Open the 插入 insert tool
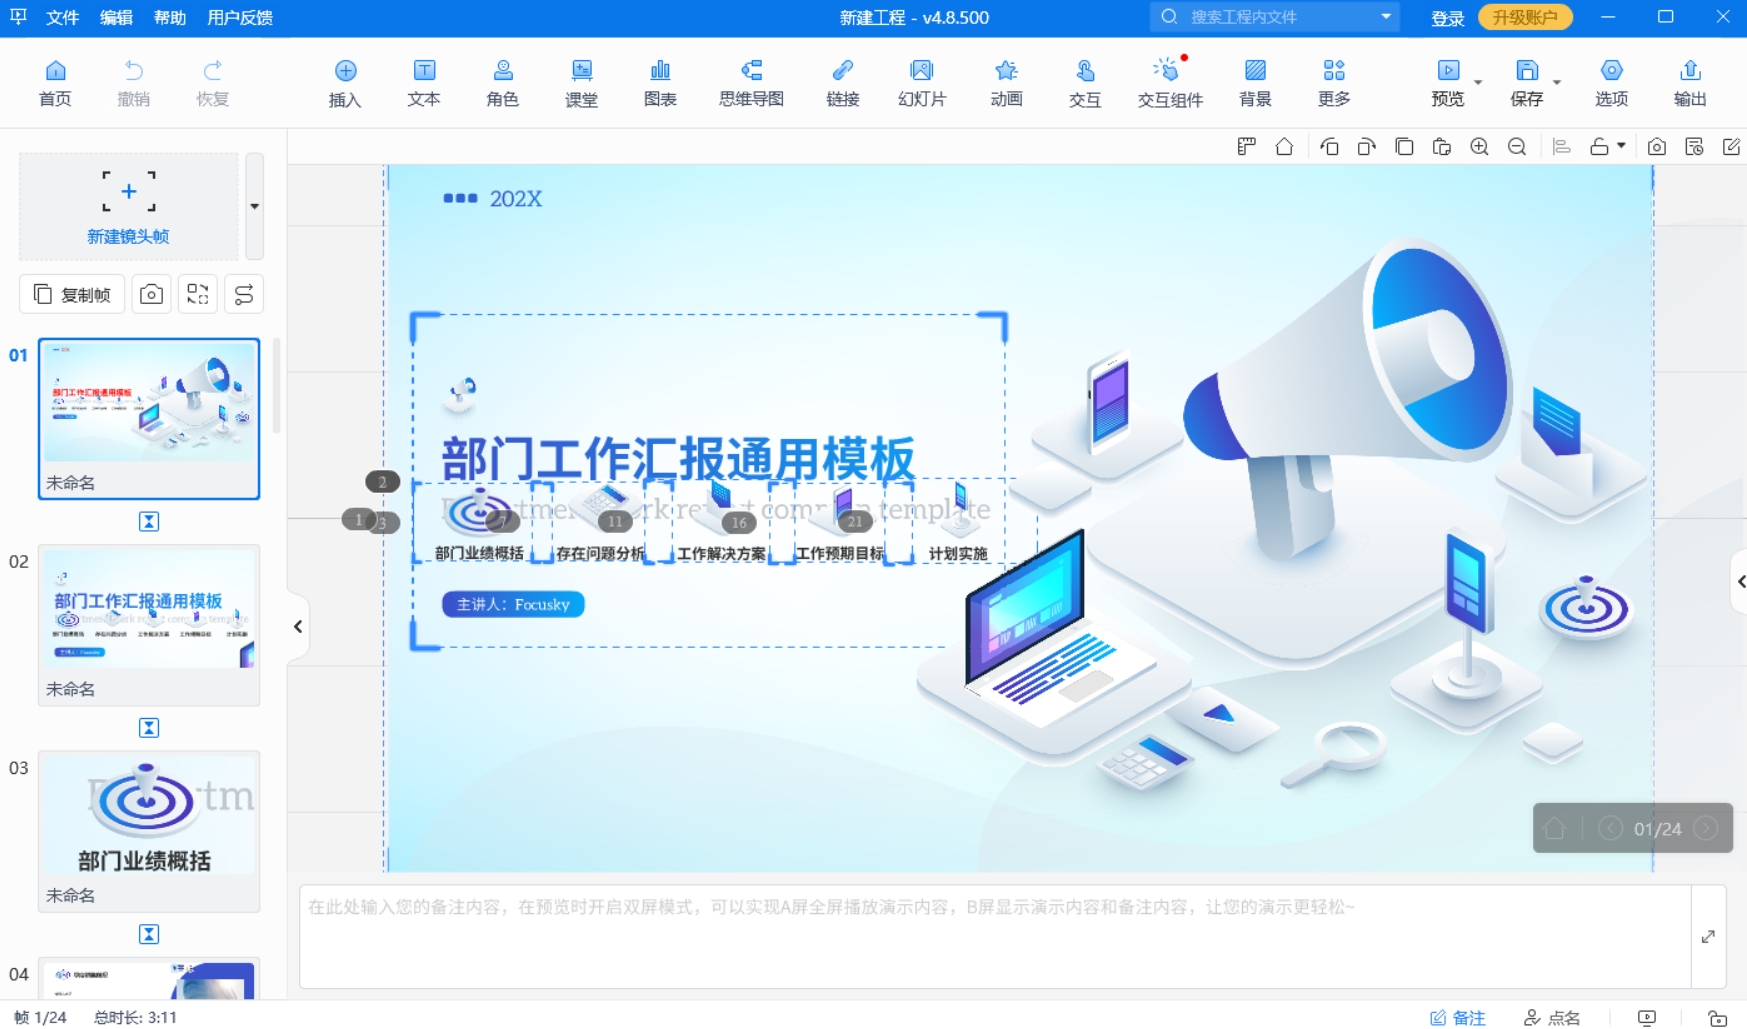Image resolution: width=1747 pixels, height=1029 pixels. pyautogui.click(x=345, y=82)
